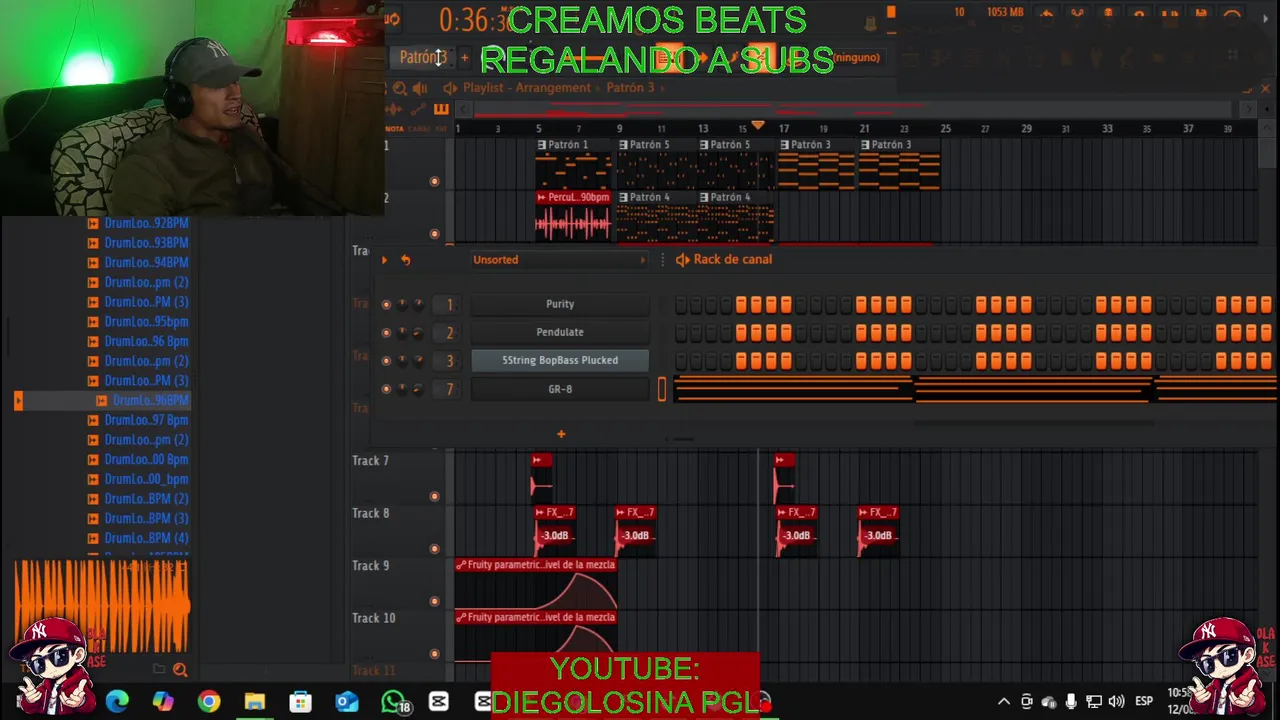Click Playlist label in title bar
The width and height of the screenshot is (1280, 720).
click(483, 88)
